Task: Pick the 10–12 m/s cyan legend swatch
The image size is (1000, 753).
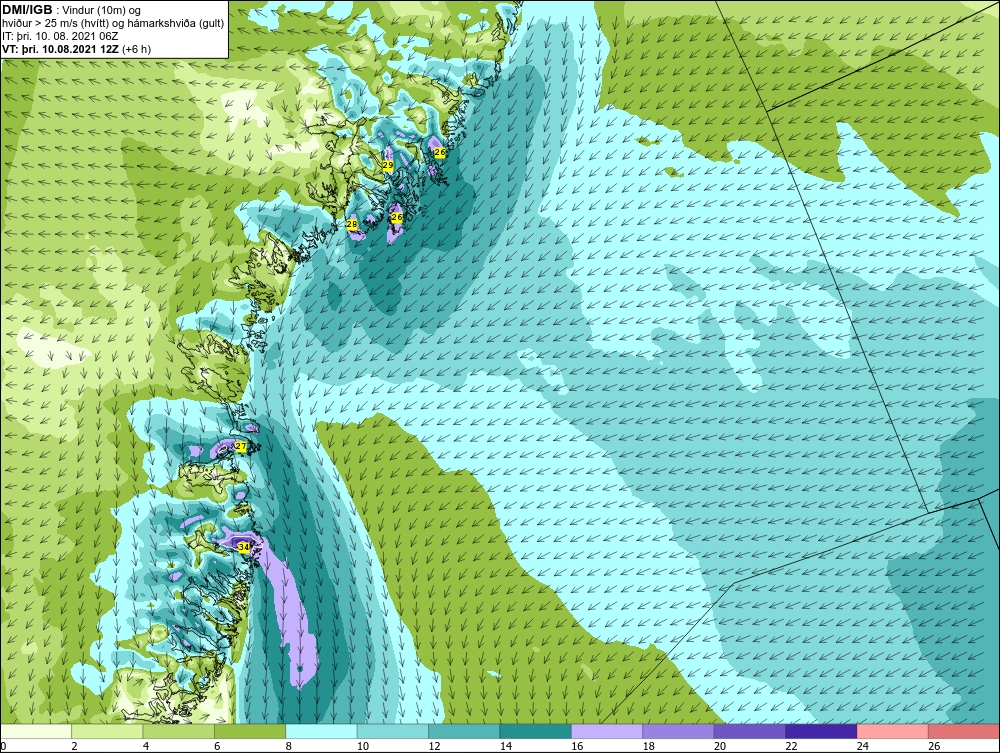Action: (x=393, y=731)
